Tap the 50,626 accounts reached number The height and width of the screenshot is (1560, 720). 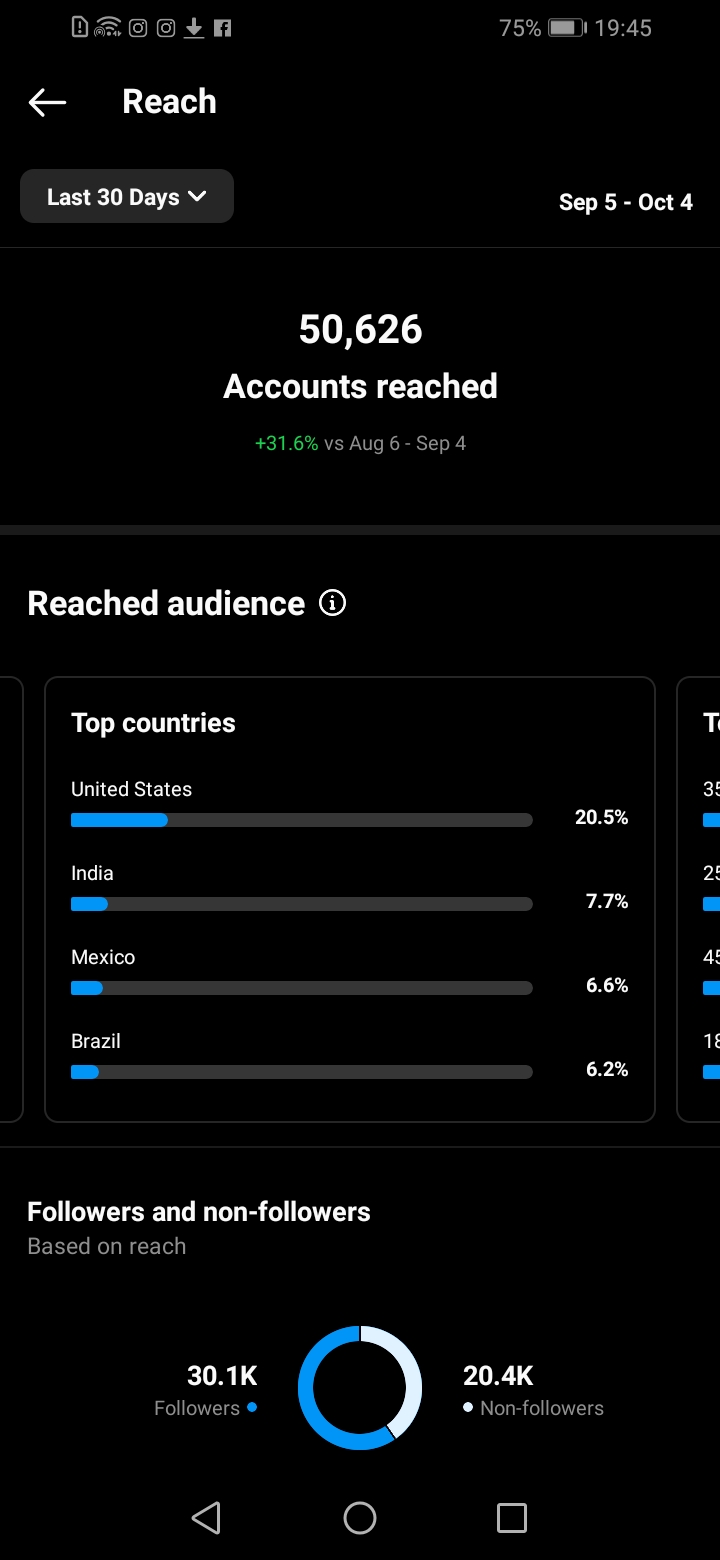tap(360, 329)
